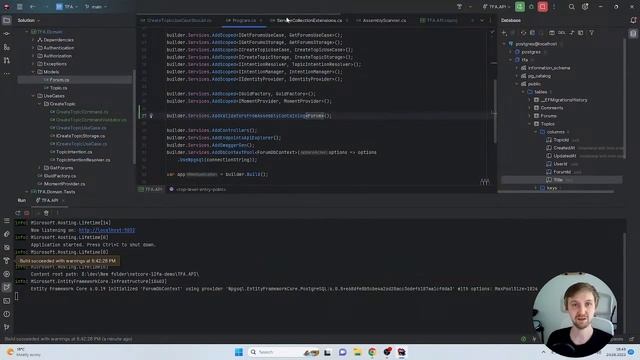Open Problems tool window icon in left bar
This screenshot has width=640, height=360.
click(7, 314)
